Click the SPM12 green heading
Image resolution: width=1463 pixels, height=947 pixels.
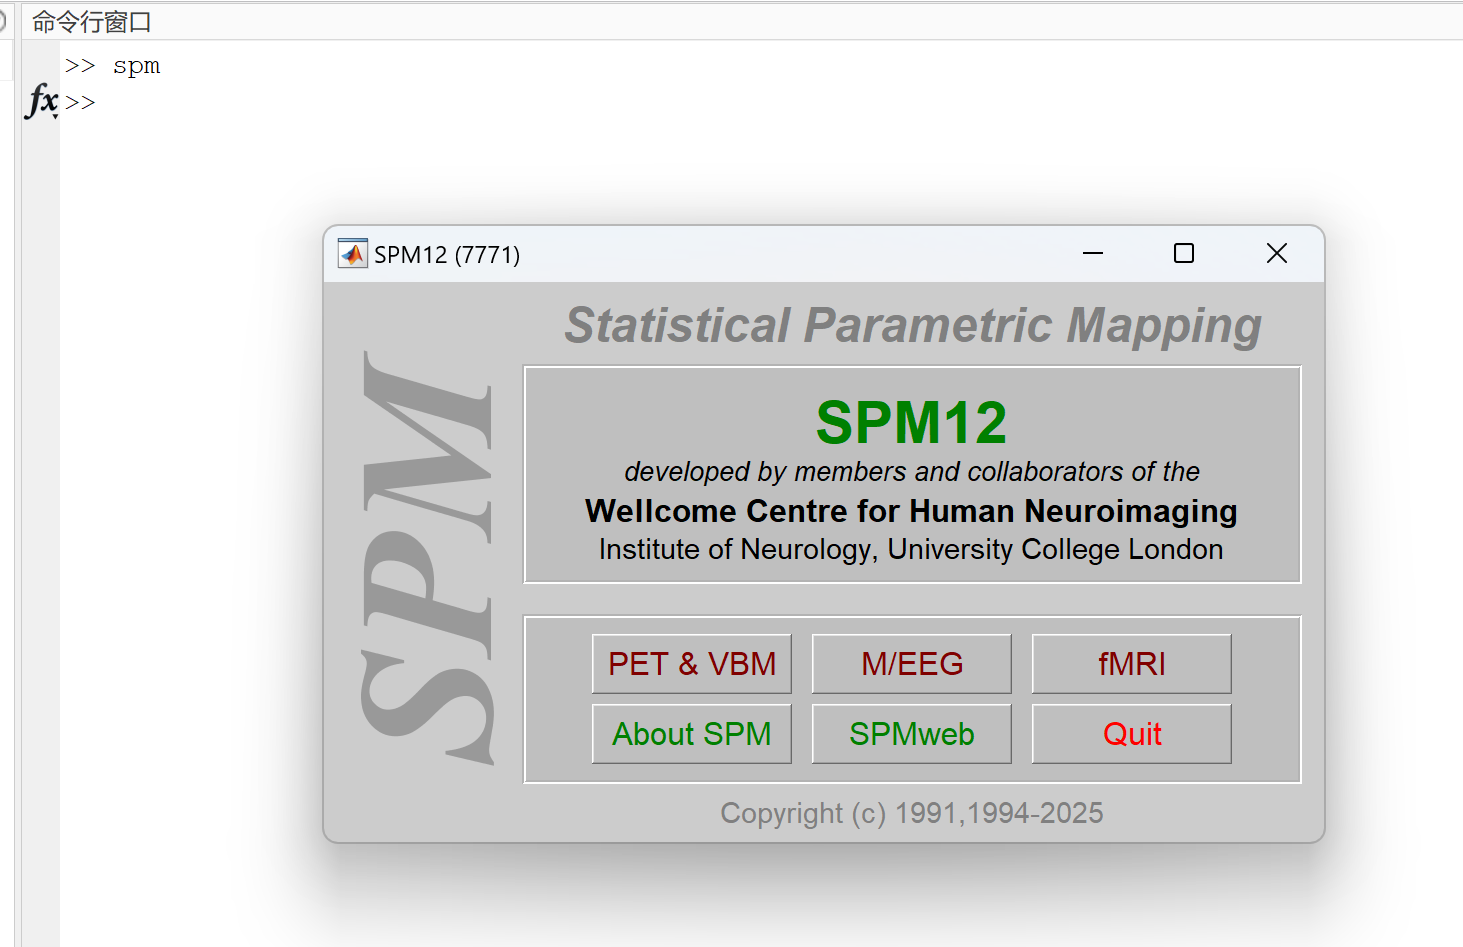[911, 423]
